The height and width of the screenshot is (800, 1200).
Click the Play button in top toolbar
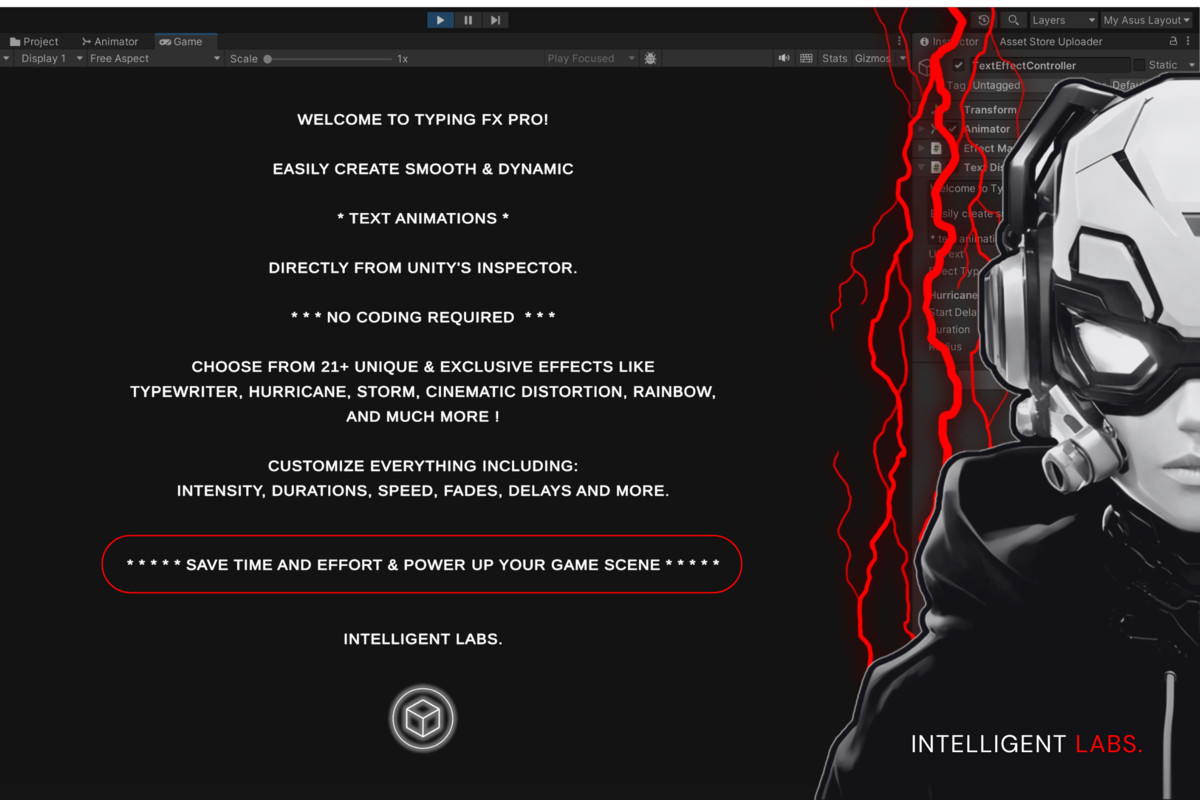pyautogui.click(x=440, y=20)
